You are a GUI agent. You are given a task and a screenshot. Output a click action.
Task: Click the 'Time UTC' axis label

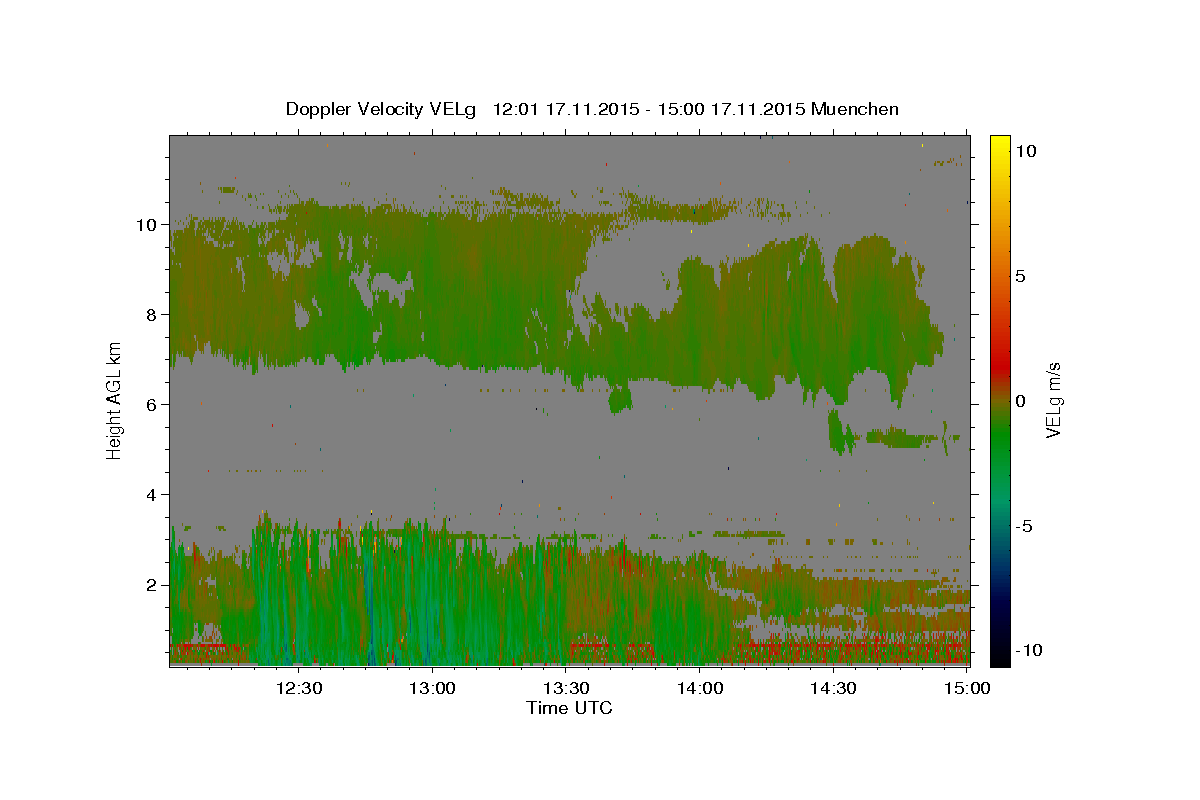[569, 708]
